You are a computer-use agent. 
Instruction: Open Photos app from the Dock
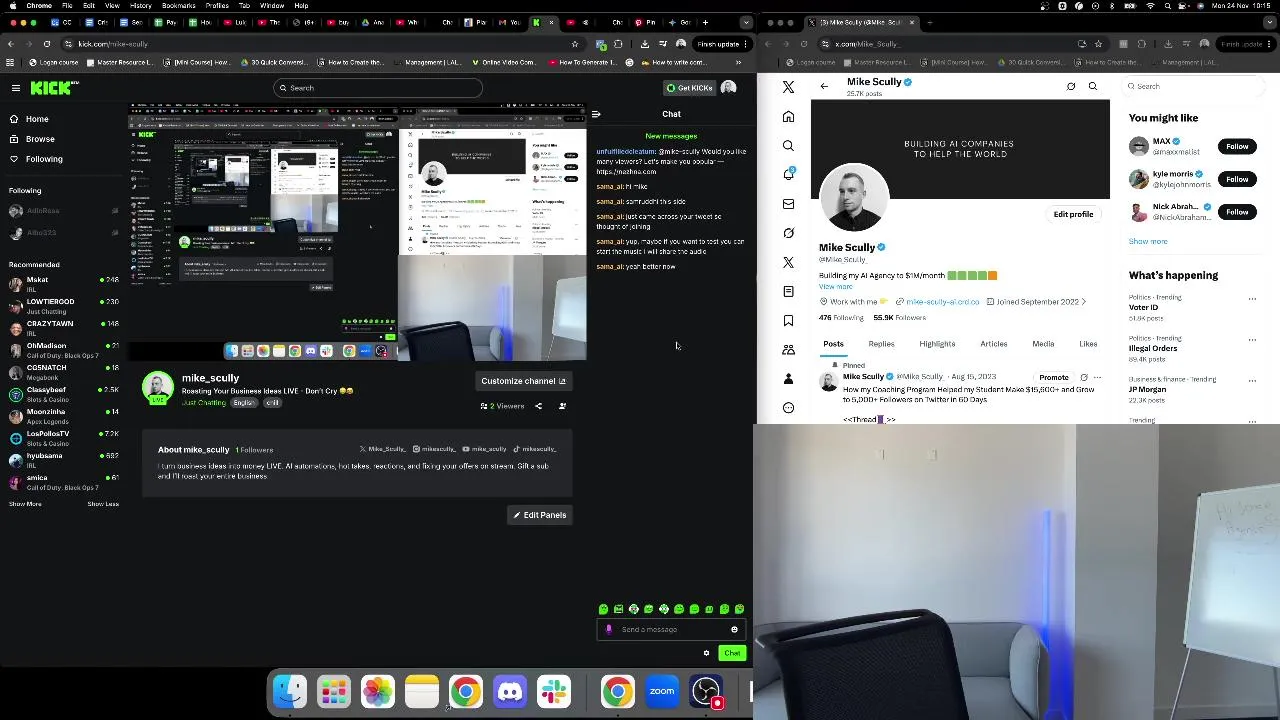click(378, 691)
